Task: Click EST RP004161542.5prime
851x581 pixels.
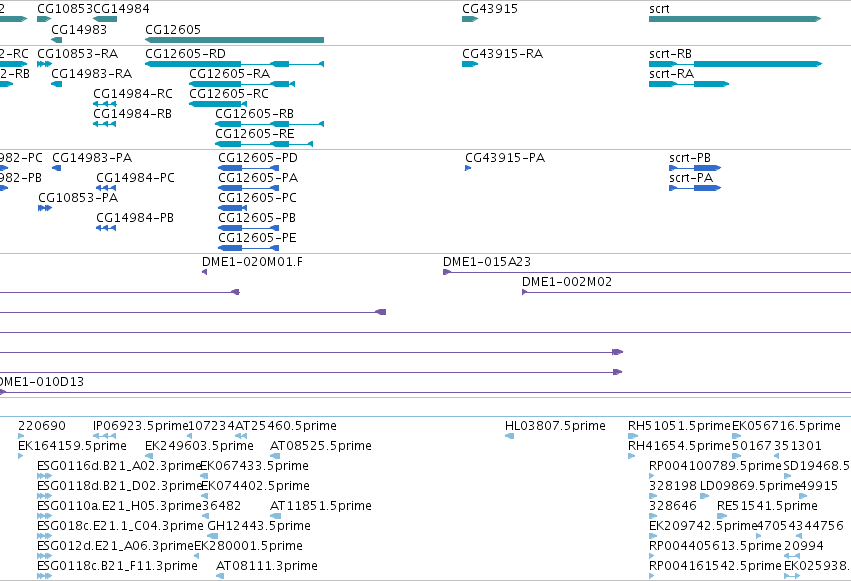Action: 651,576
